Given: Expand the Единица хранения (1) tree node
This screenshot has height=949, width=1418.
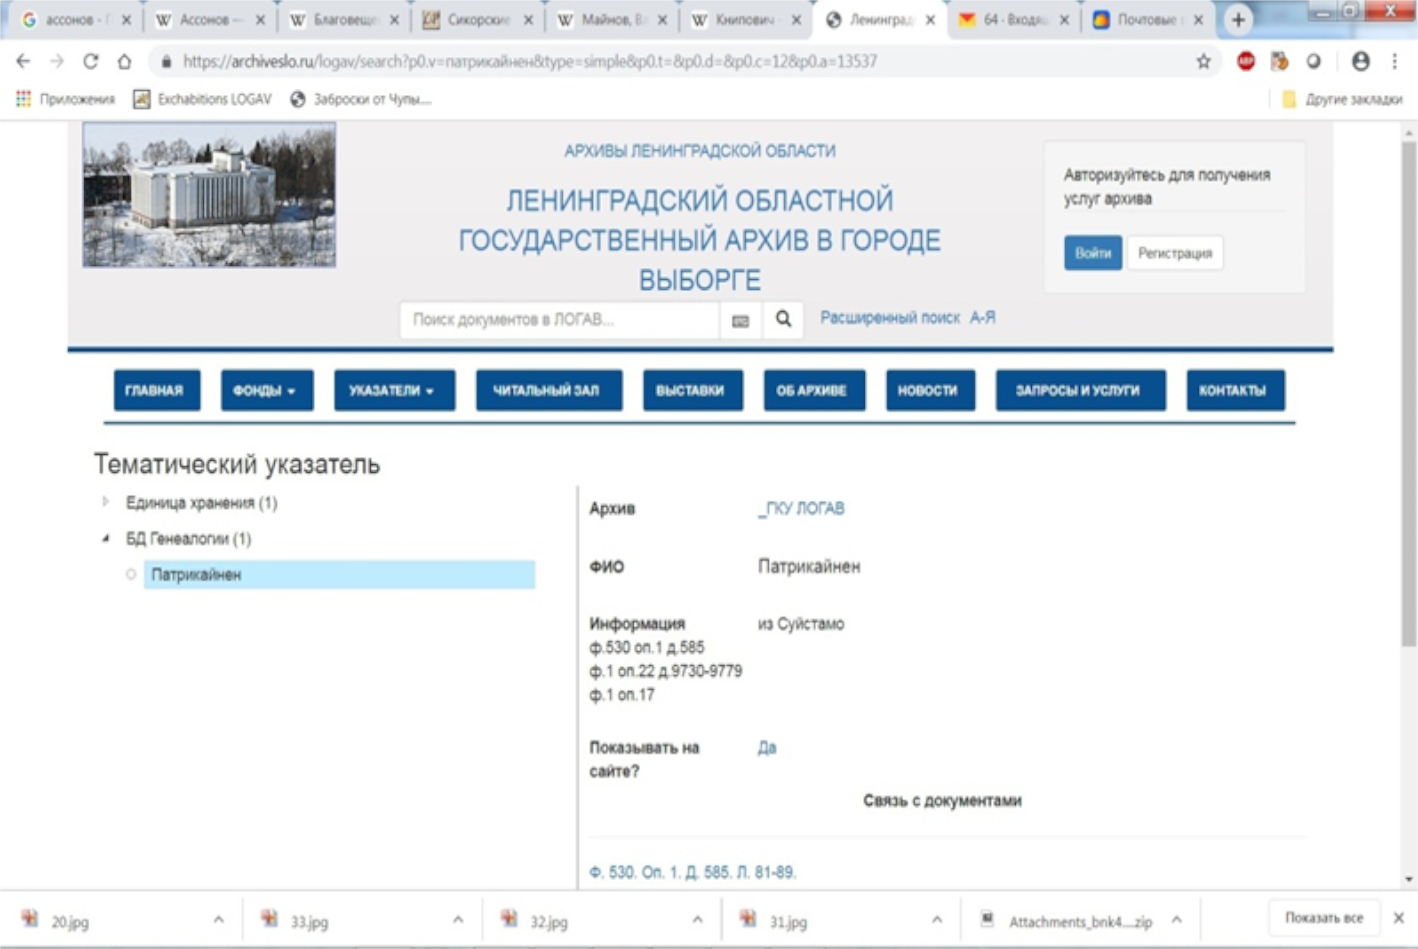Looking at the screenshot, I should (x=105, y=502).
